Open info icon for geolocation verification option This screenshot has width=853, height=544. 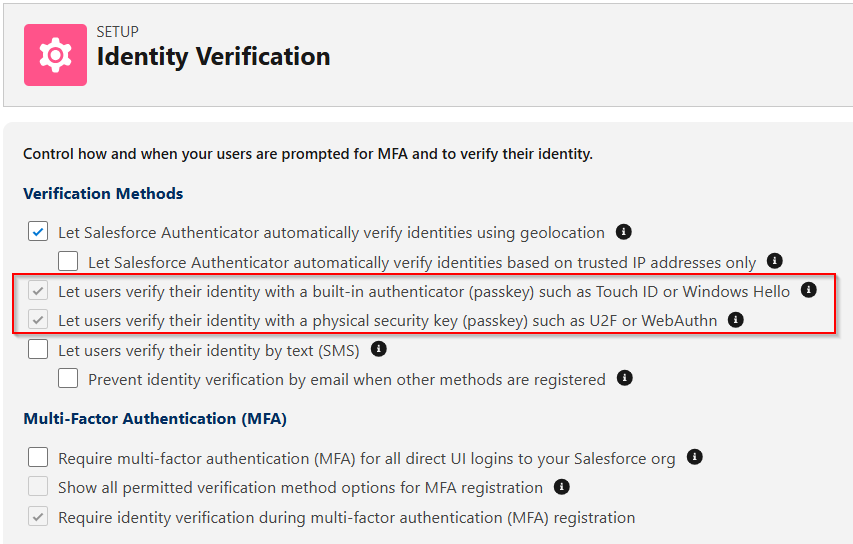click(x=623, y=232)
